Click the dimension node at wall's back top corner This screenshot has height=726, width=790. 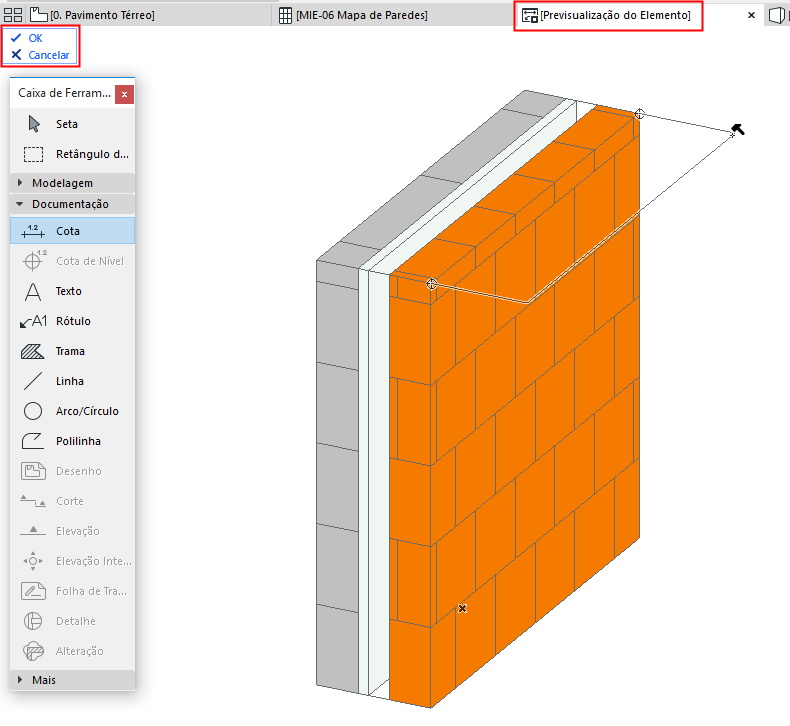pos(639,114)
